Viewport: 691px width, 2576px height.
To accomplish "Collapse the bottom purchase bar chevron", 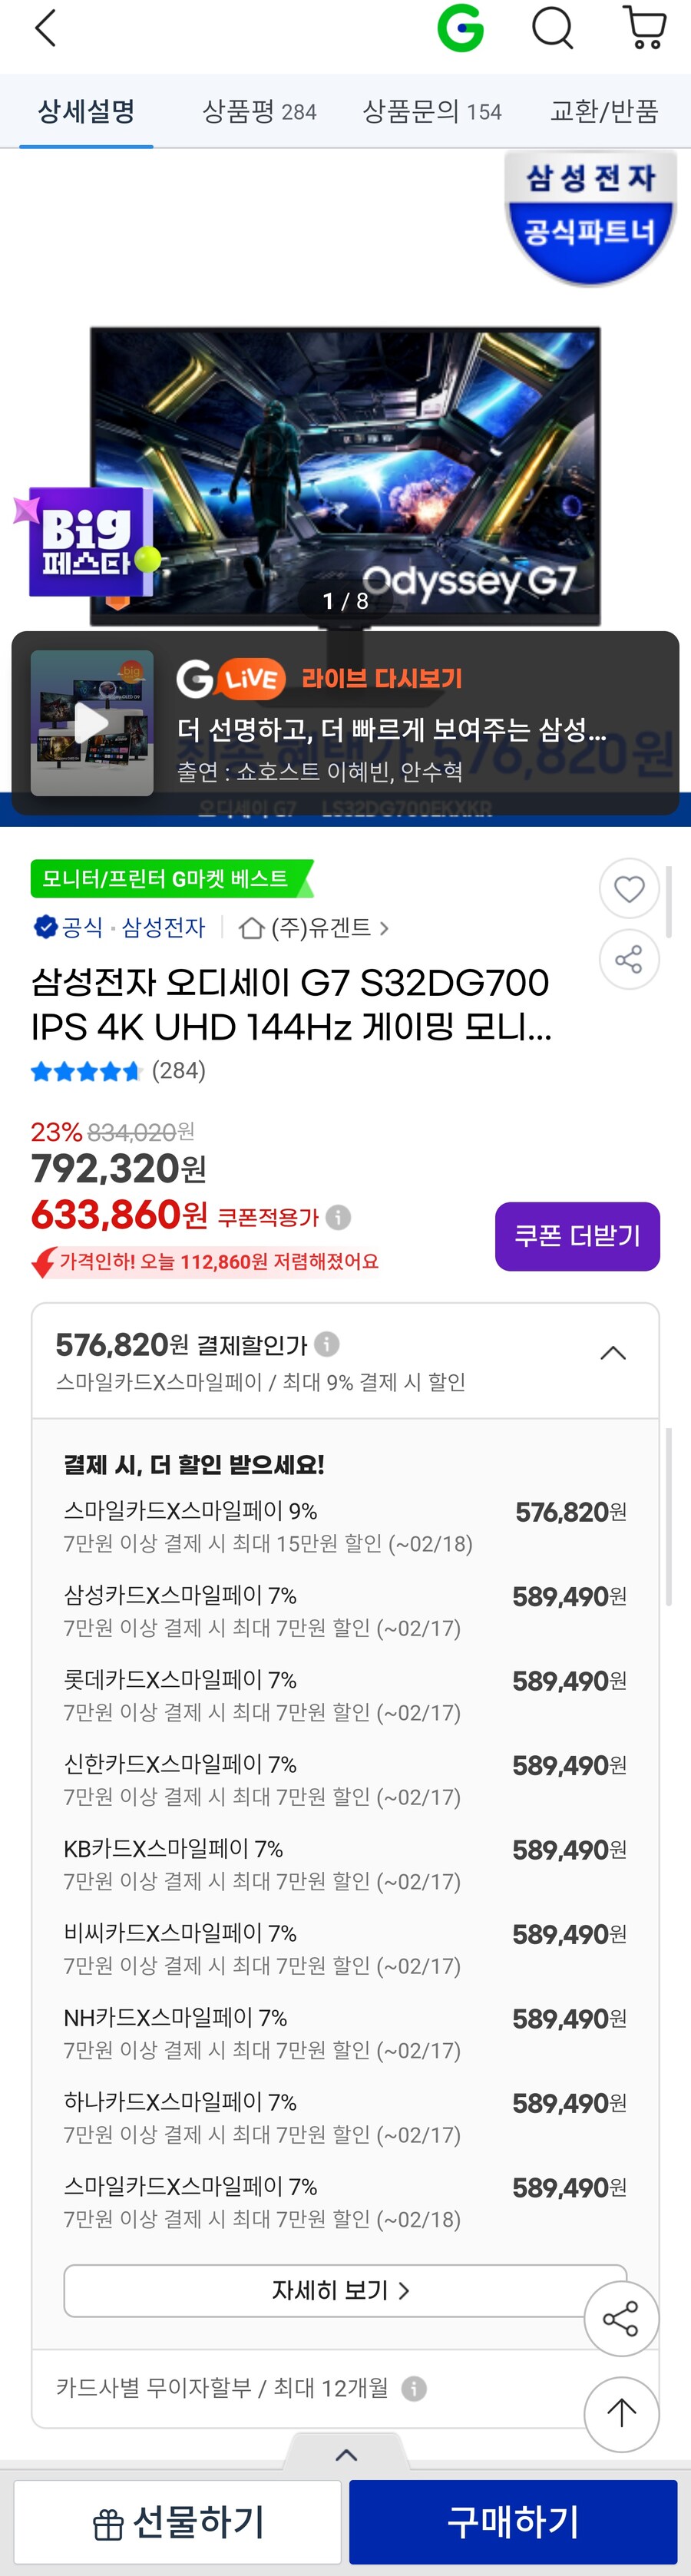I will click(x=345, y=2453).
